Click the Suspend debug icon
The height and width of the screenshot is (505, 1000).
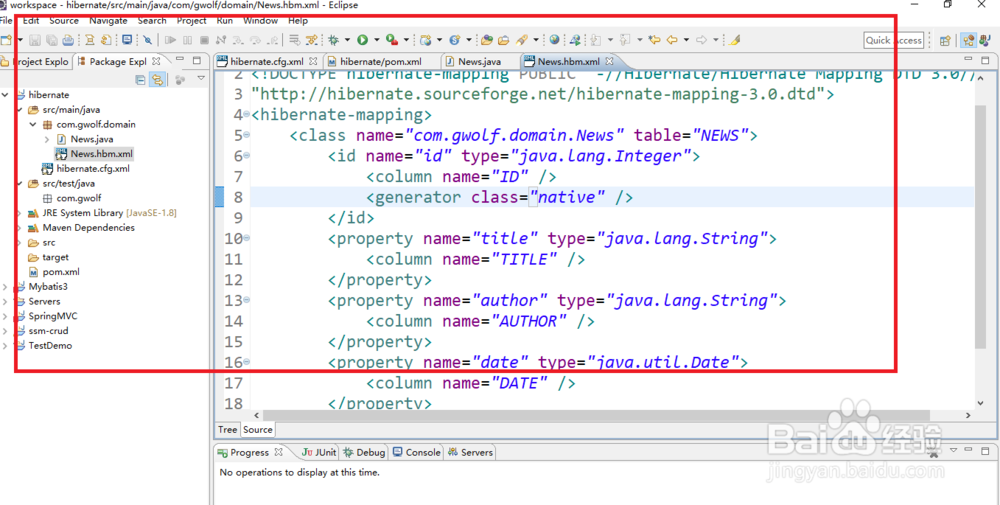(x=188, y=40)
